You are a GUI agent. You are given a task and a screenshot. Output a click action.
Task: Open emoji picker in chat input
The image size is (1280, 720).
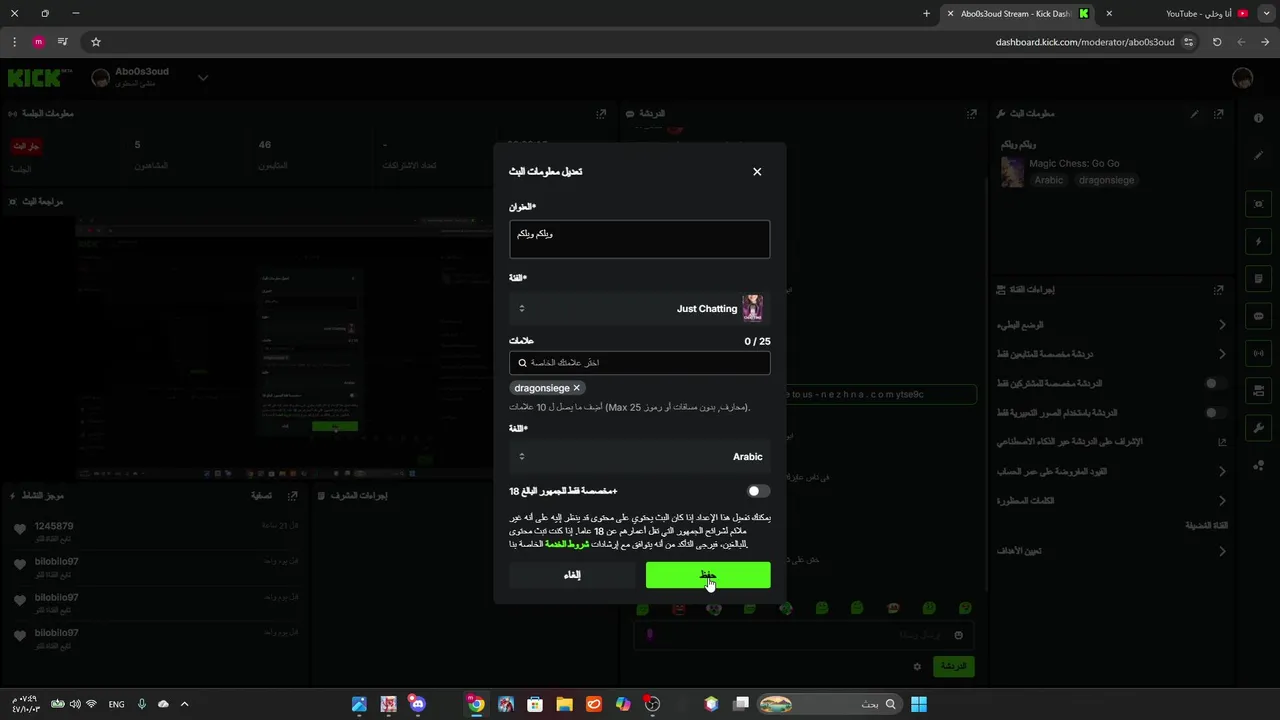958,635
